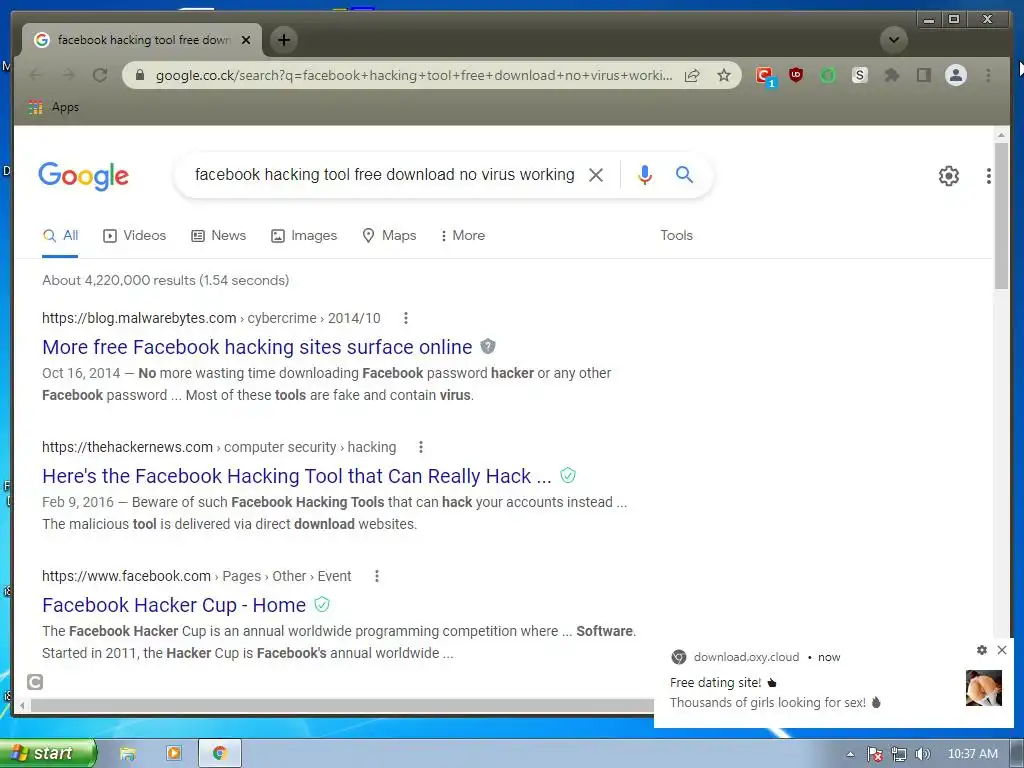Click the 'About 4,220,000 results' text
1024x768 pixels.
coord(165,280)
